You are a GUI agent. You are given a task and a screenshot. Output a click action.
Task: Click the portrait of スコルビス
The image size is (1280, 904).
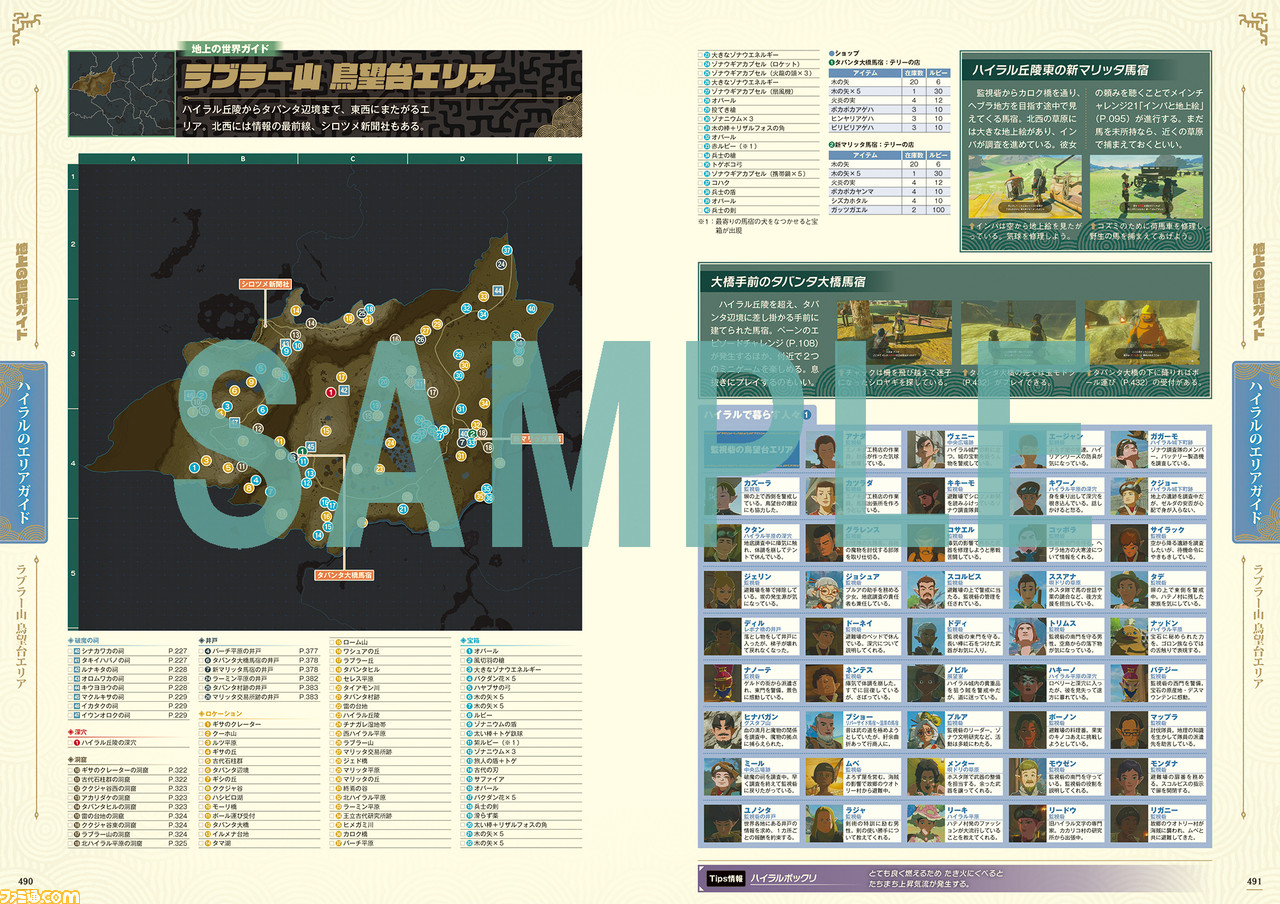(x=927, y=589)
